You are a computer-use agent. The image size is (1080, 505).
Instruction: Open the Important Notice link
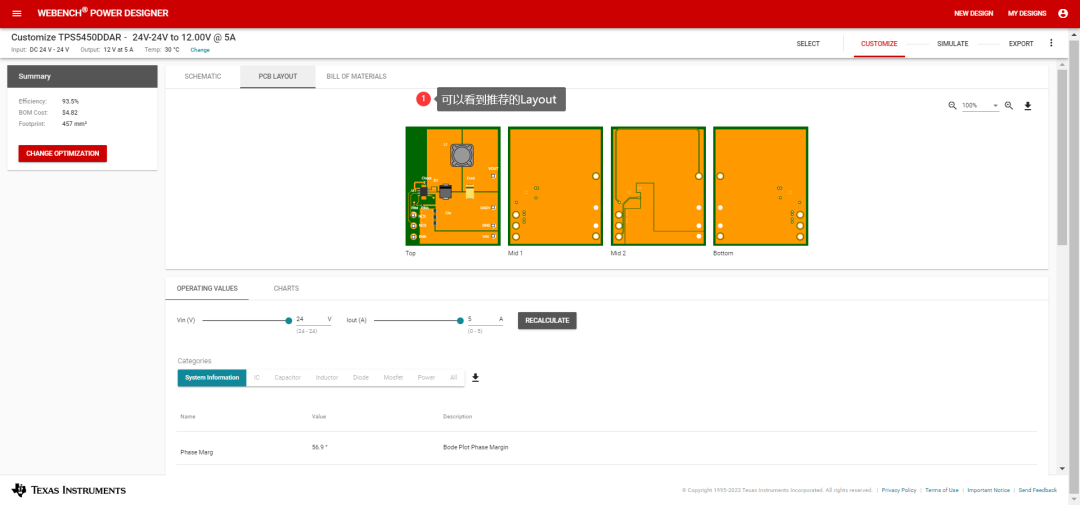pos(988,490)
